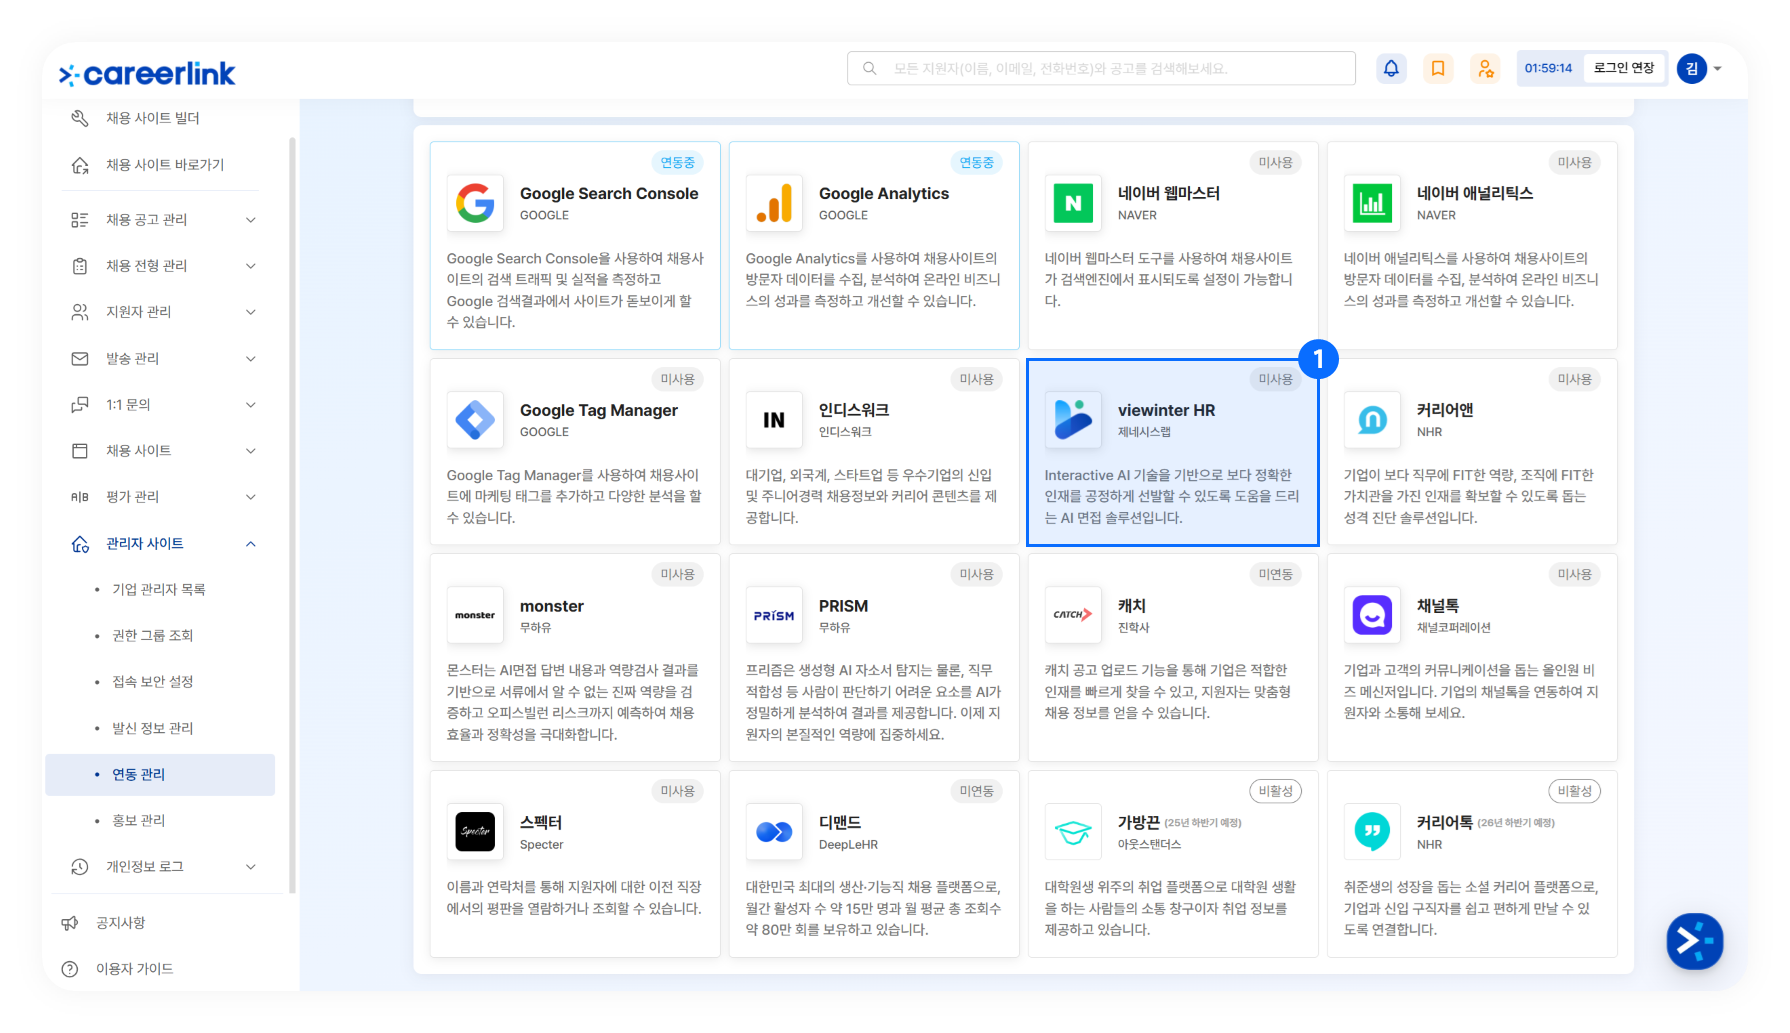
Task: Click the 네이버 웹마스터 green N logo
Action: pos(1073,203)
